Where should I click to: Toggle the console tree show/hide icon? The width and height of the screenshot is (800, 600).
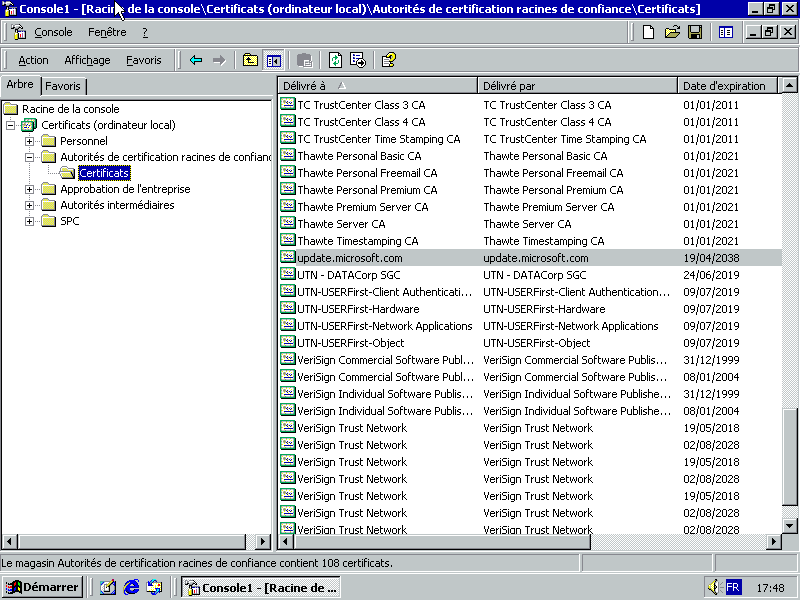pos(273,61)
